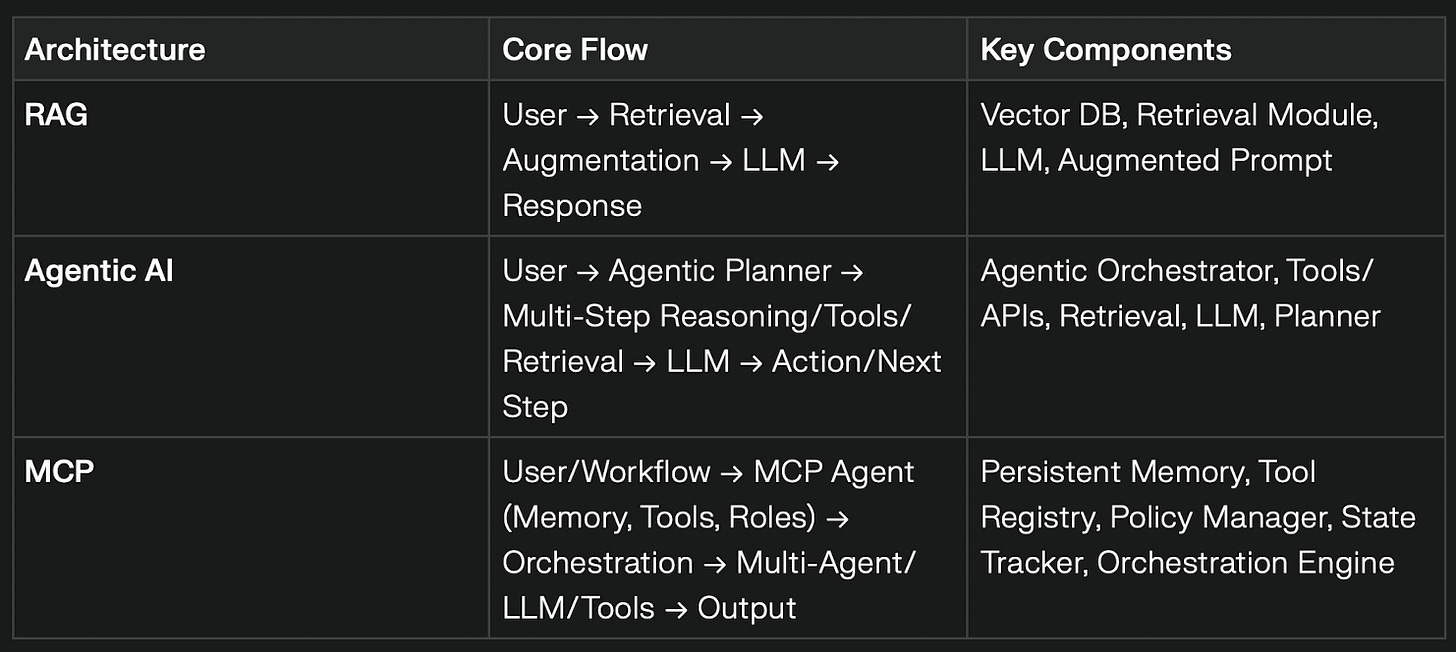
Task: Click the Core Flow column header
Action: point(575,50)
